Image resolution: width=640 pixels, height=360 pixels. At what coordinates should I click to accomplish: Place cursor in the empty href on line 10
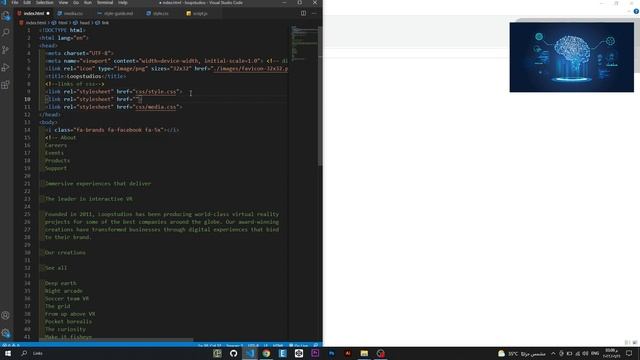pos(137,99)
